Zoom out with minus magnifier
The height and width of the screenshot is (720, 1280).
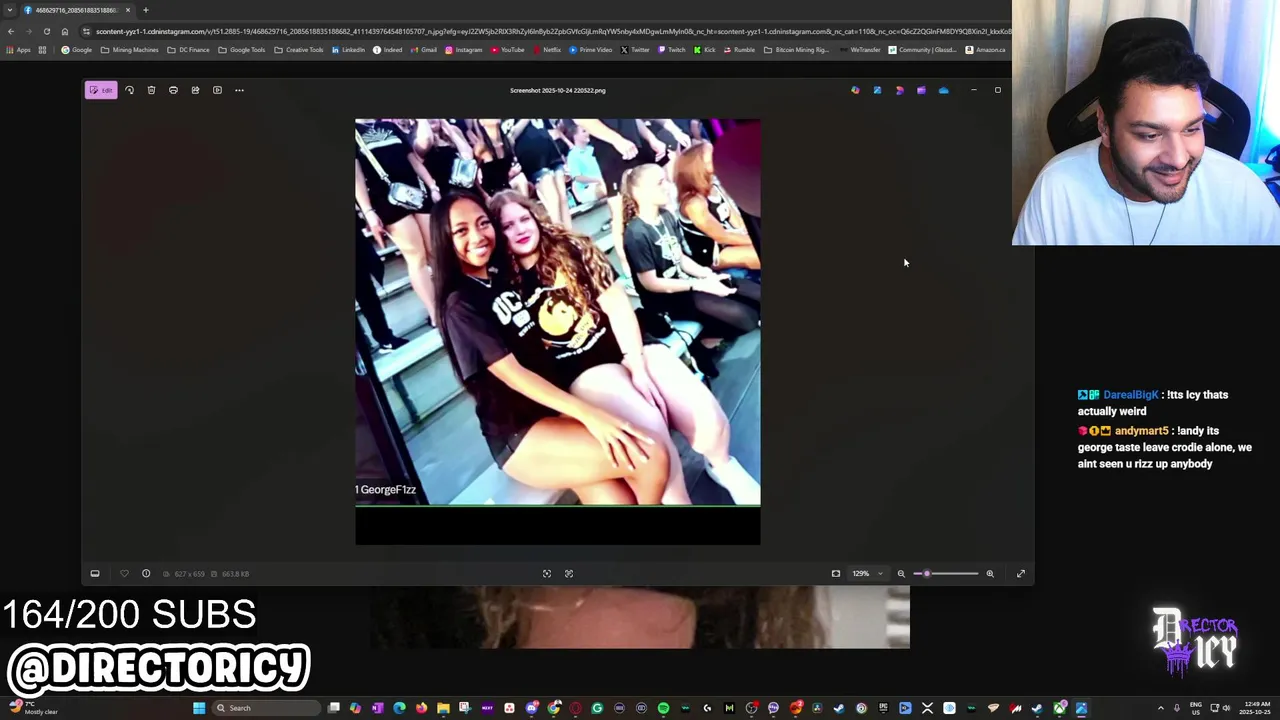pyautogui.click(x=901, y=574)
